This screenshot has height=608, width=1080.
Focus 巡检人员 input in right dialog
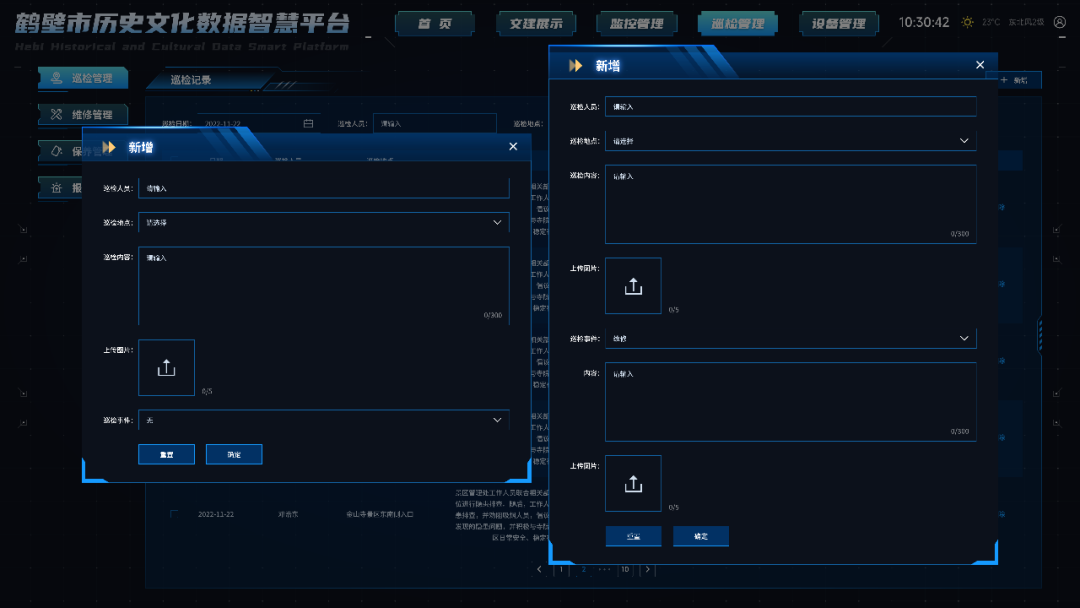[x=791, y=106]
